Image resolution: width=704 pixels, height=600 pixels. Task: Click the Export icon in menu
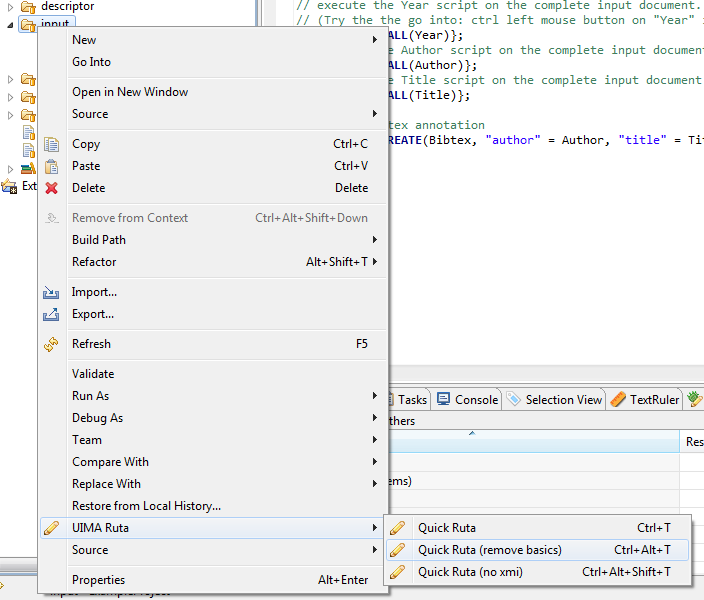tap(51, 314)
